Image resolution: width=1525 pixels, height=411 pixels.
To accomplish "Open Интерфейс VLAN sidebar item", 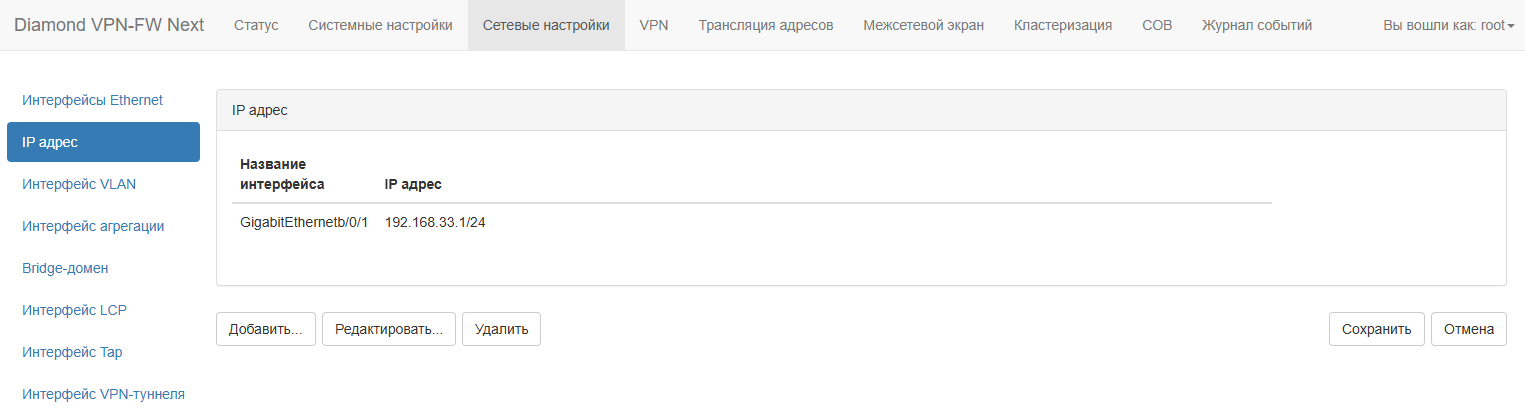I will coord(79,184).
